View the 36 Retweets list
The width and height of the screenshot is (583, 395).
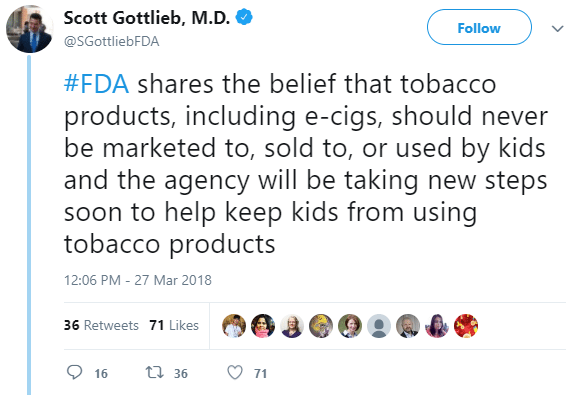click(101, 325)
